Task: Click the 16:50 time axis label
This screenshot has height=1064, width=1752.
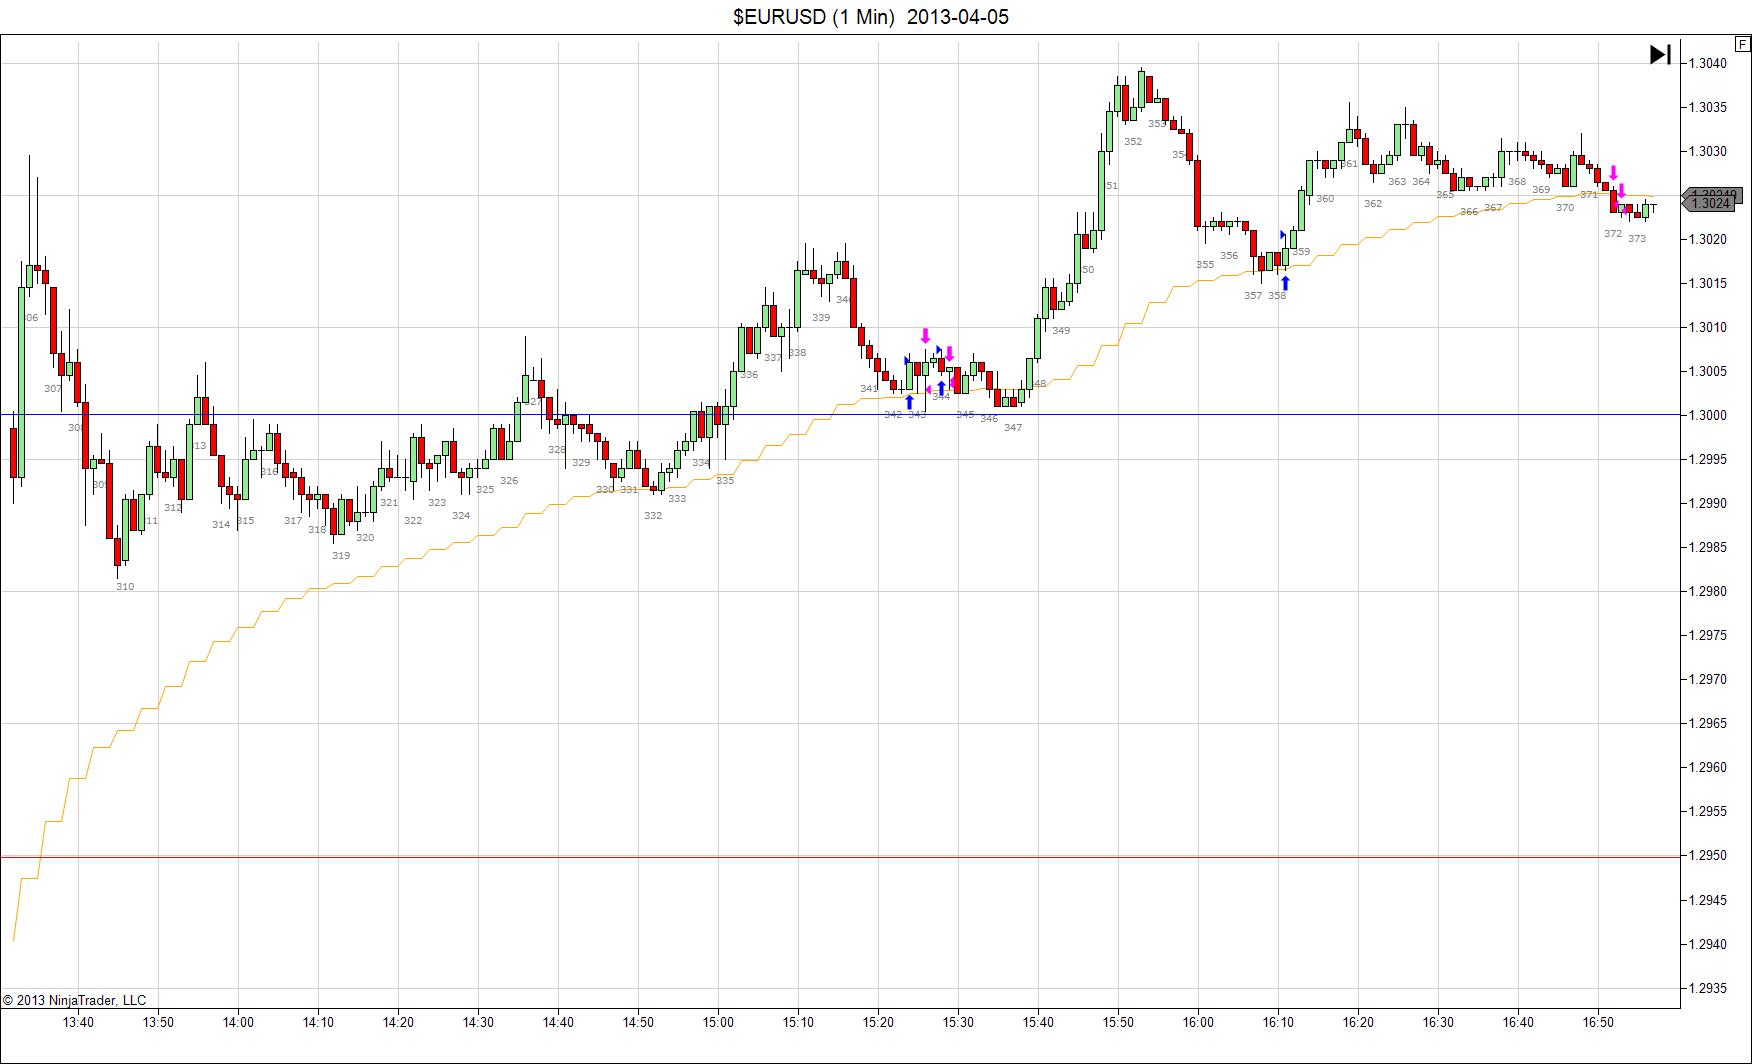Action: click(1598, 1022)
